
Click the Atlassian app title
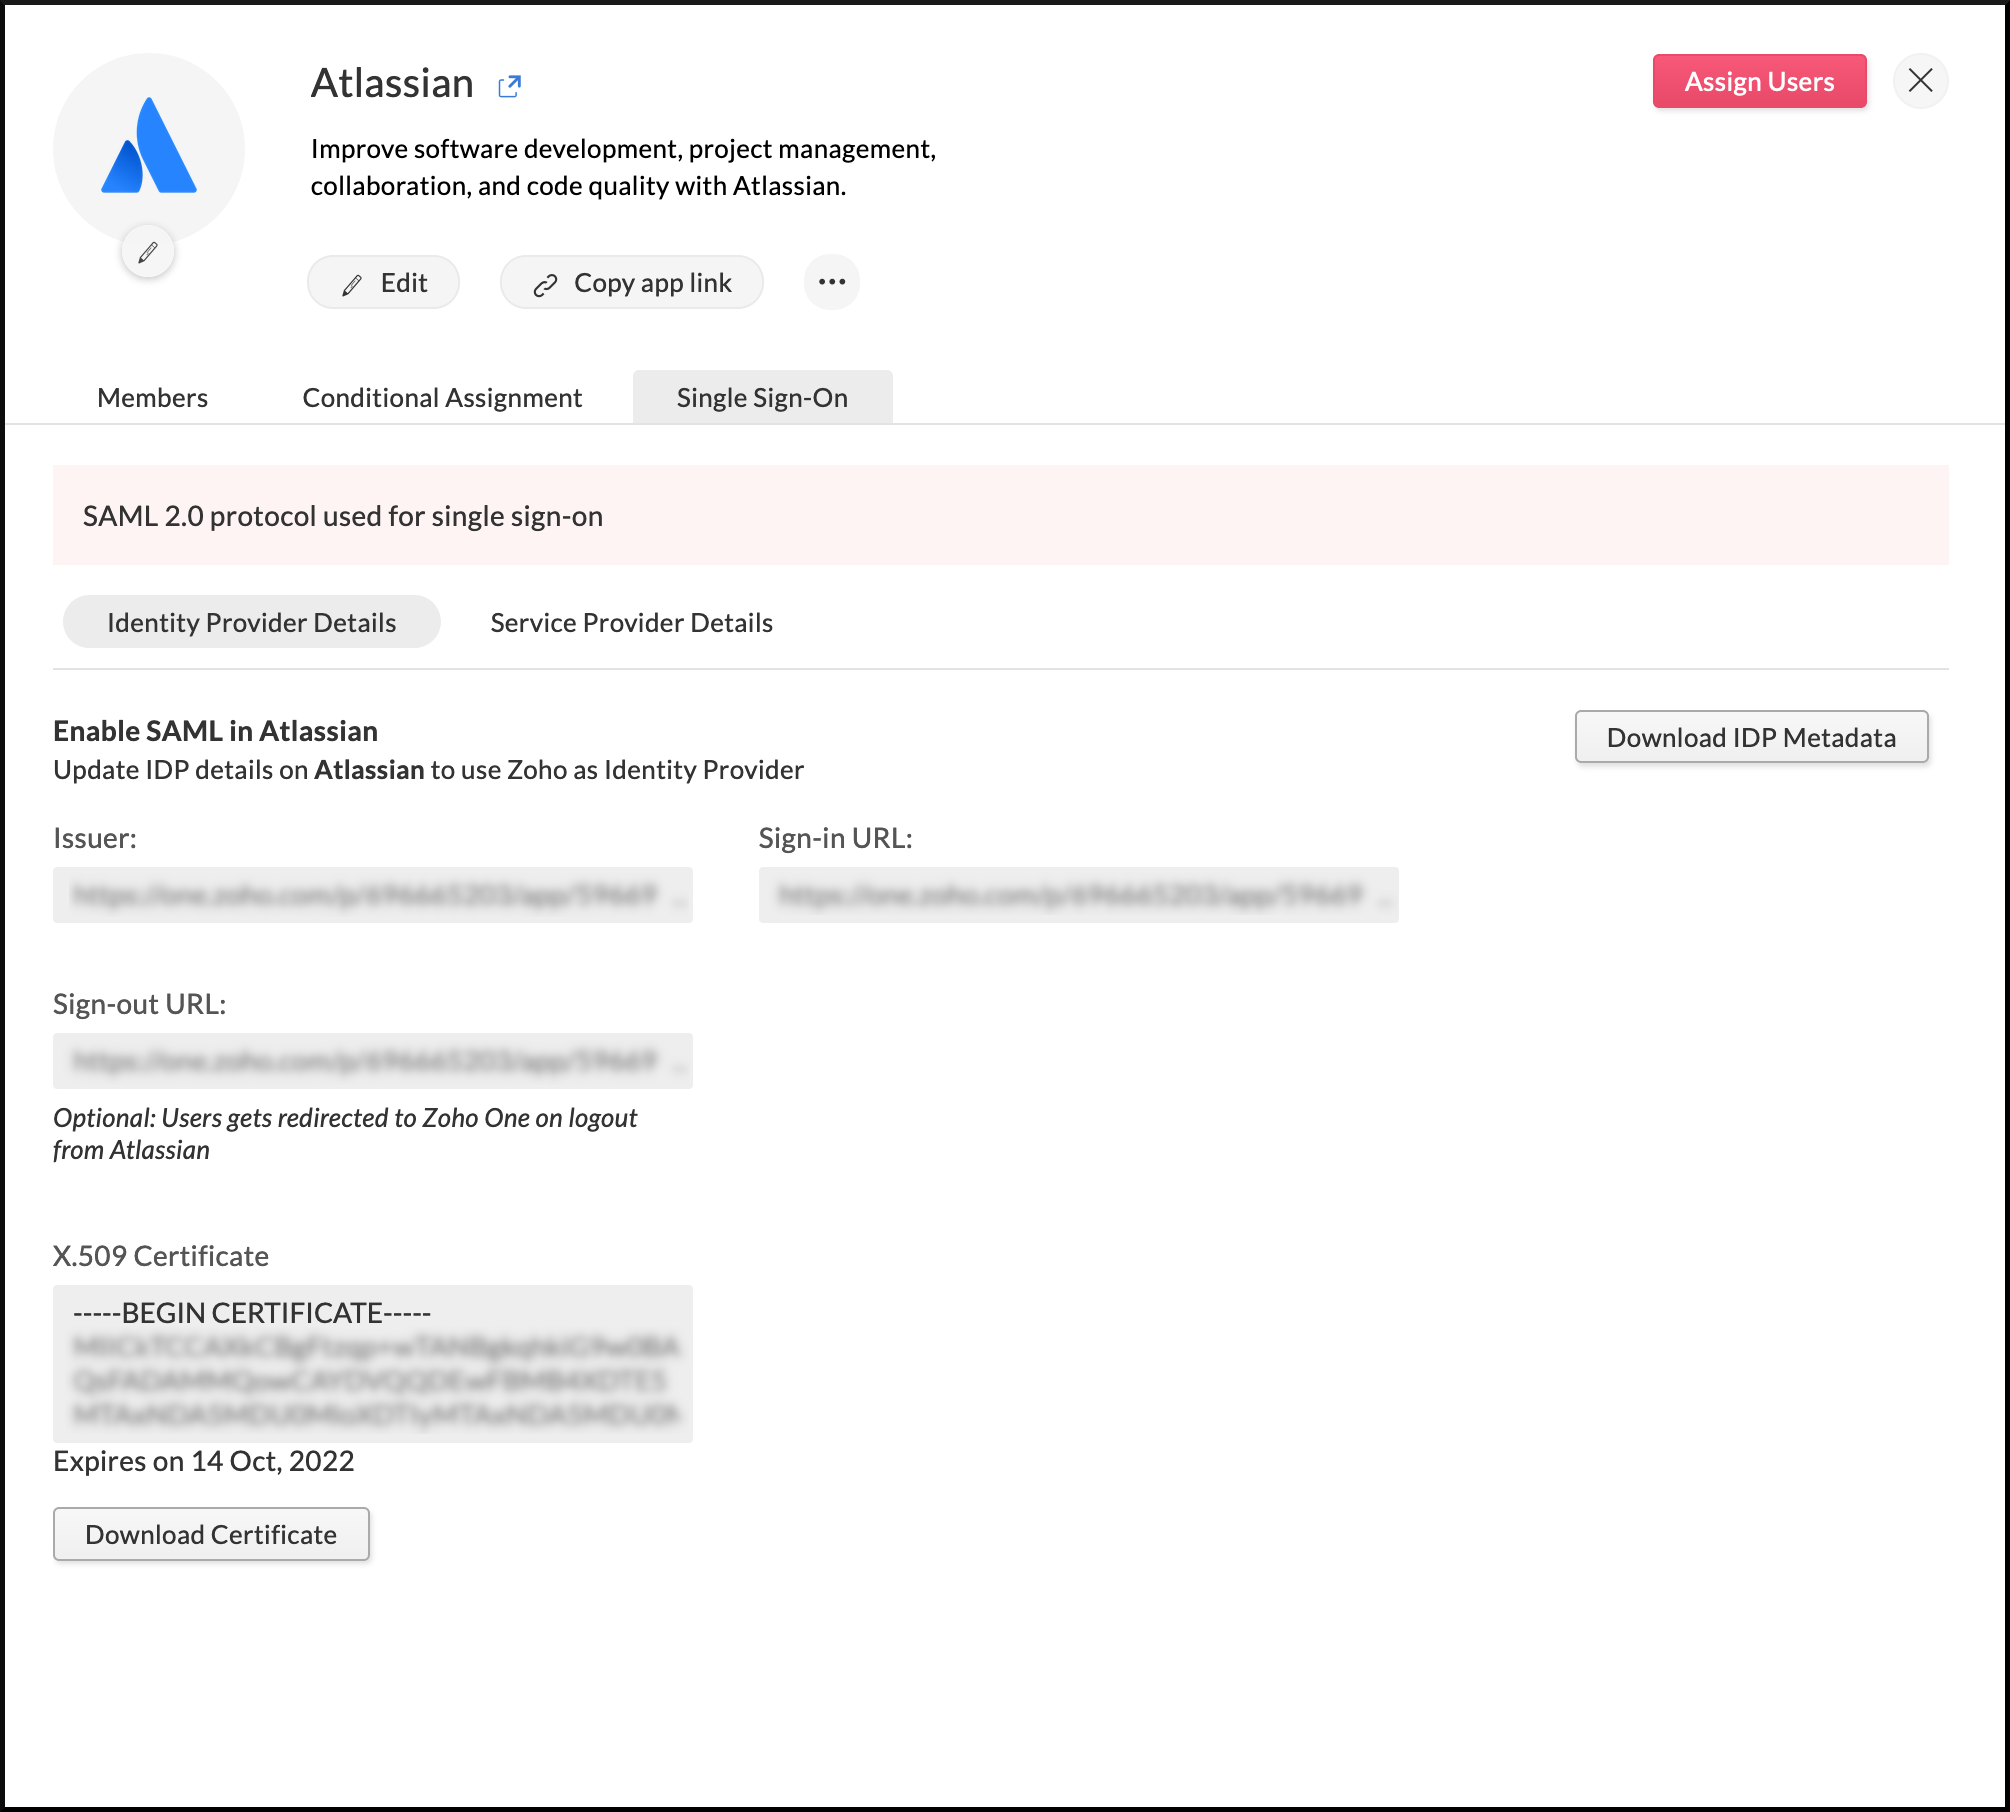pyautogui.click(x=392, y=83)
